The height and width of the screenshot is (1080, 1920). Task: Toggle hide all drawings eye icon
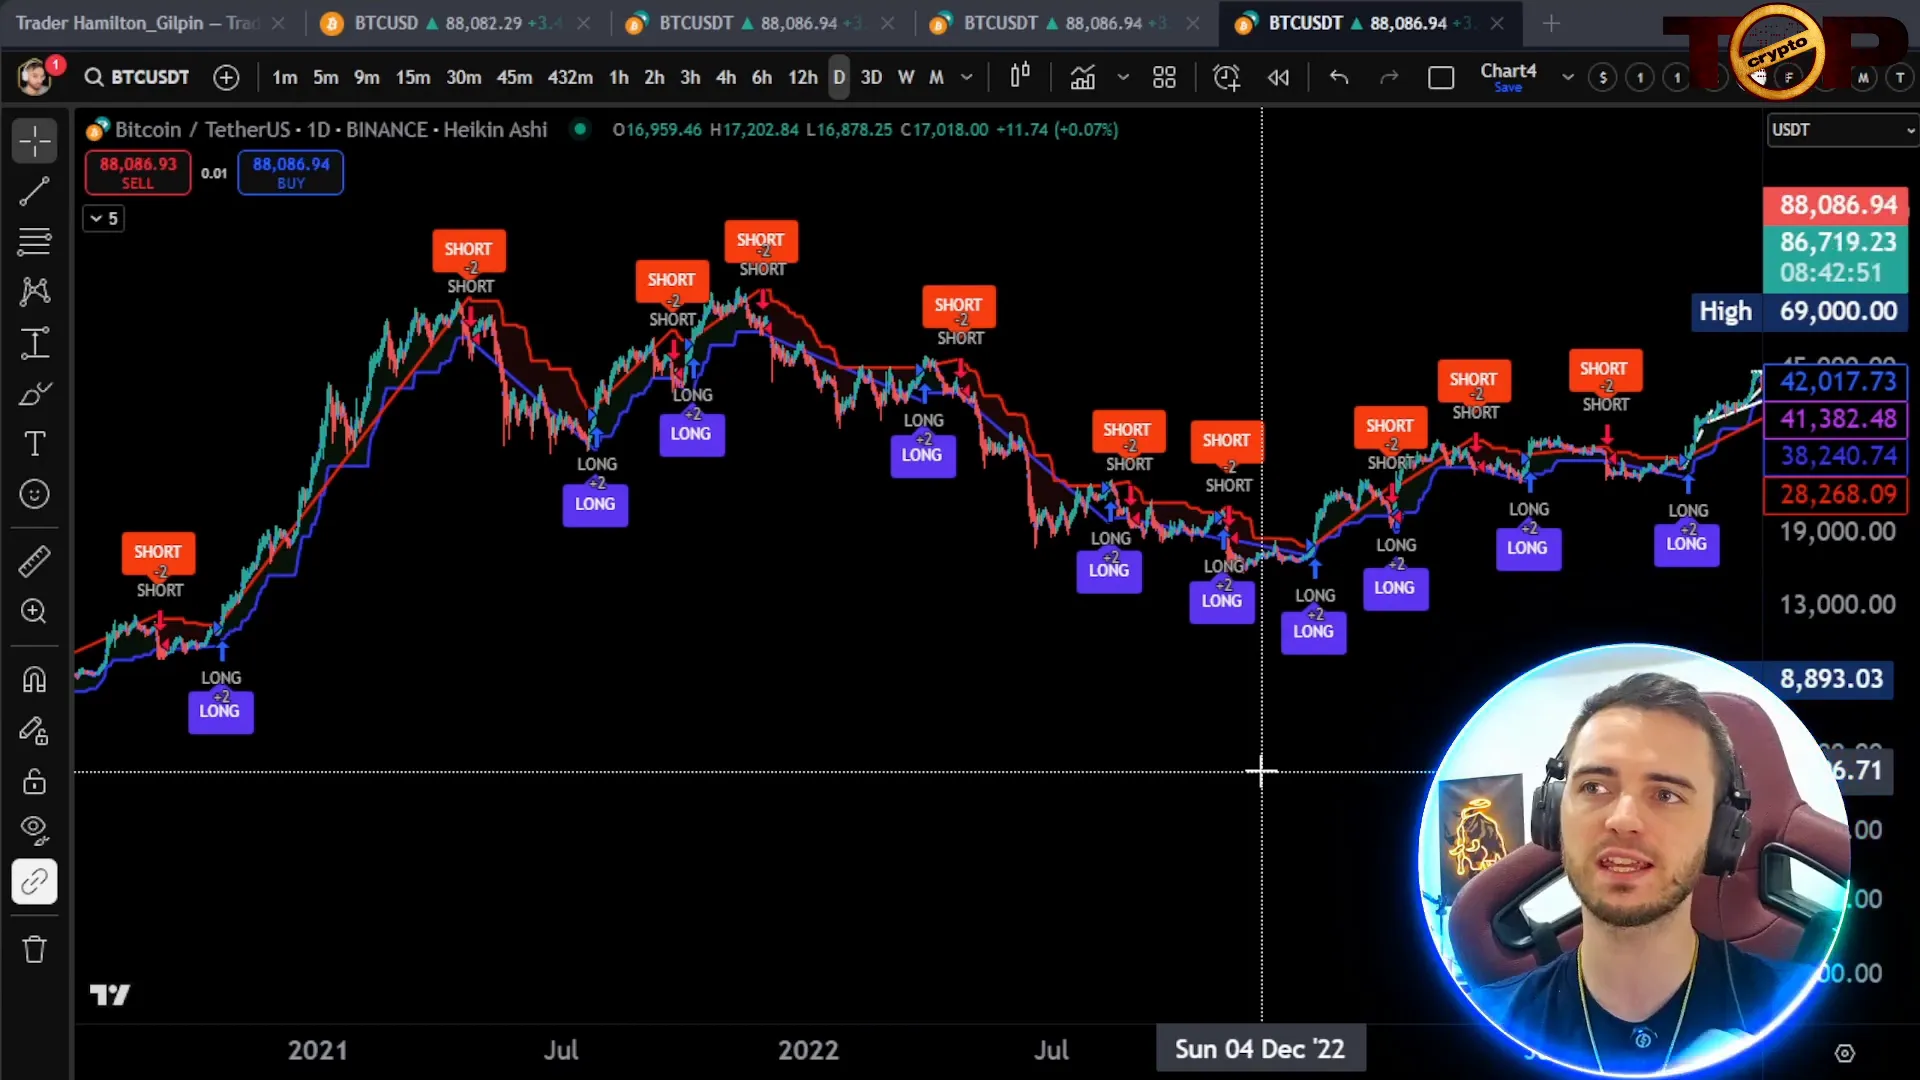[x=34, y=830]
